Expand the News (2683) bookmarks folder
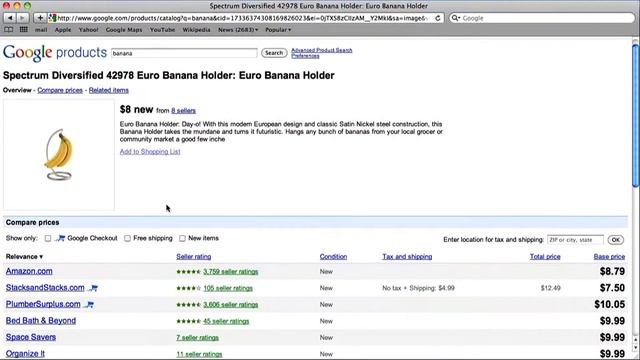640x360 pixels. (238, 30)
